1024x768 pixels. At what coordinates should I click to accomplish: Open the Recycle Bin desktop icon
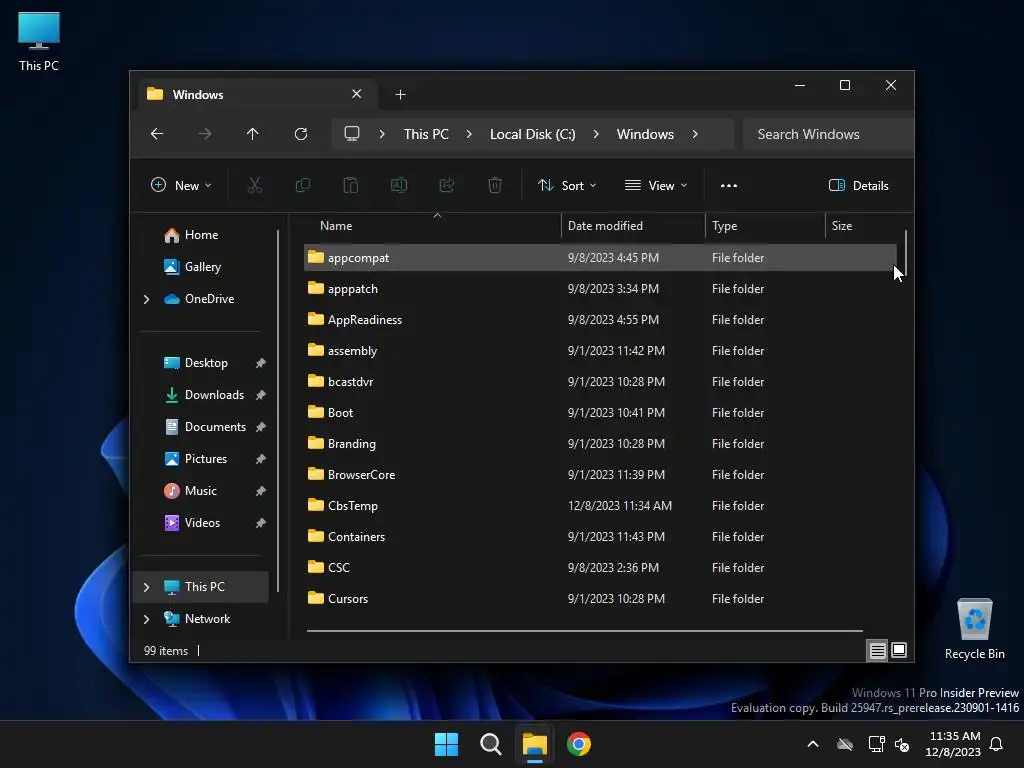tap(974, 629)
